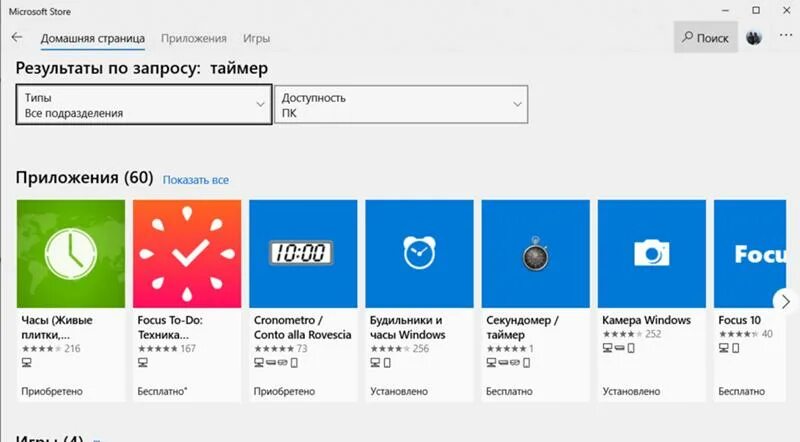This screenshot has width=800, height=442.
Task: Click the Приложения (60) section heading
Action: 84,178
